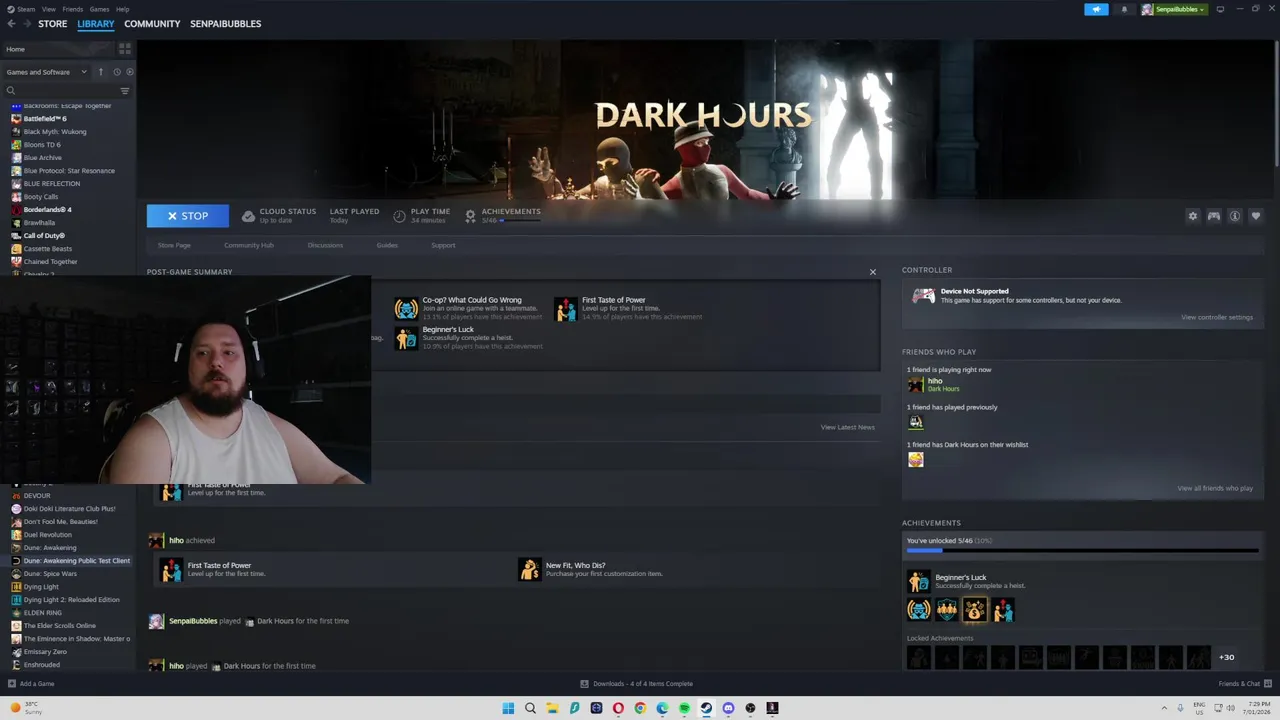The image size is (1280, 720).
Task: Open the Help menu
Action: (x=122, y=9)
